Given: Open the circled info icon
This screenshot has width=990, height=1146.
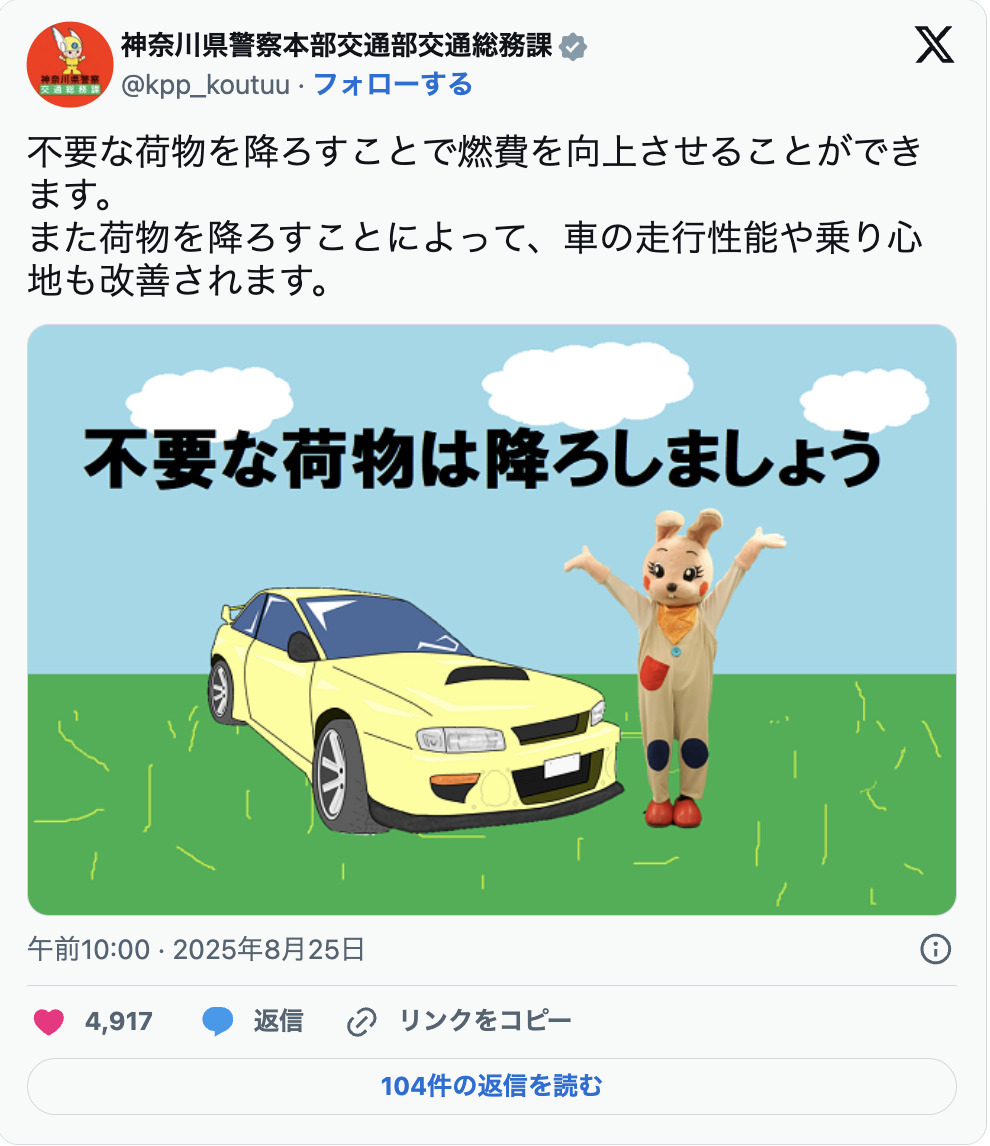Looking at the screenshot, I should (x=935, y=949).
